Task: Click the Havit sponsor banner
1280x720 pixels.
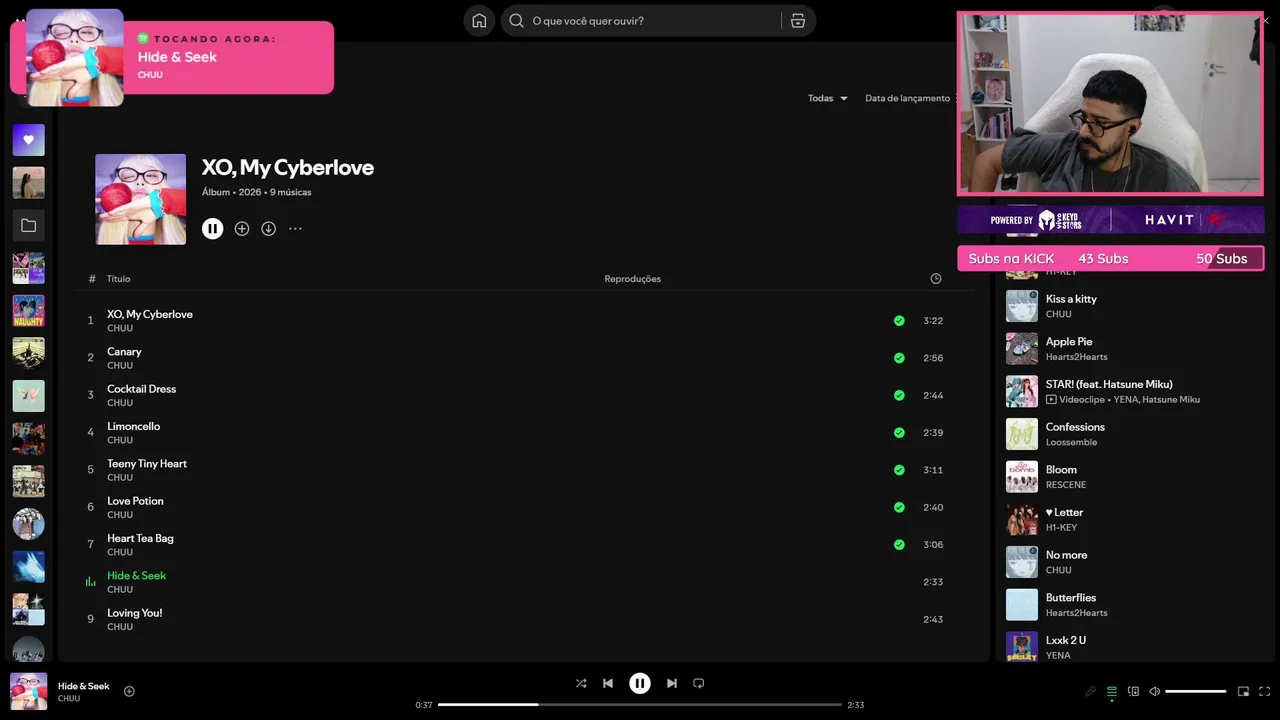Action: [1187, 219]
